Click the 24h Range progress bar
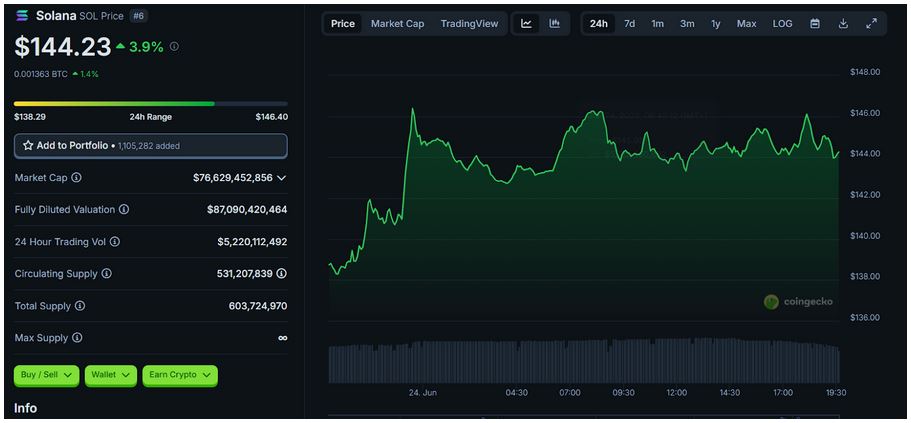The height and width of the screenshot is (423, 911). pos(150,103)
